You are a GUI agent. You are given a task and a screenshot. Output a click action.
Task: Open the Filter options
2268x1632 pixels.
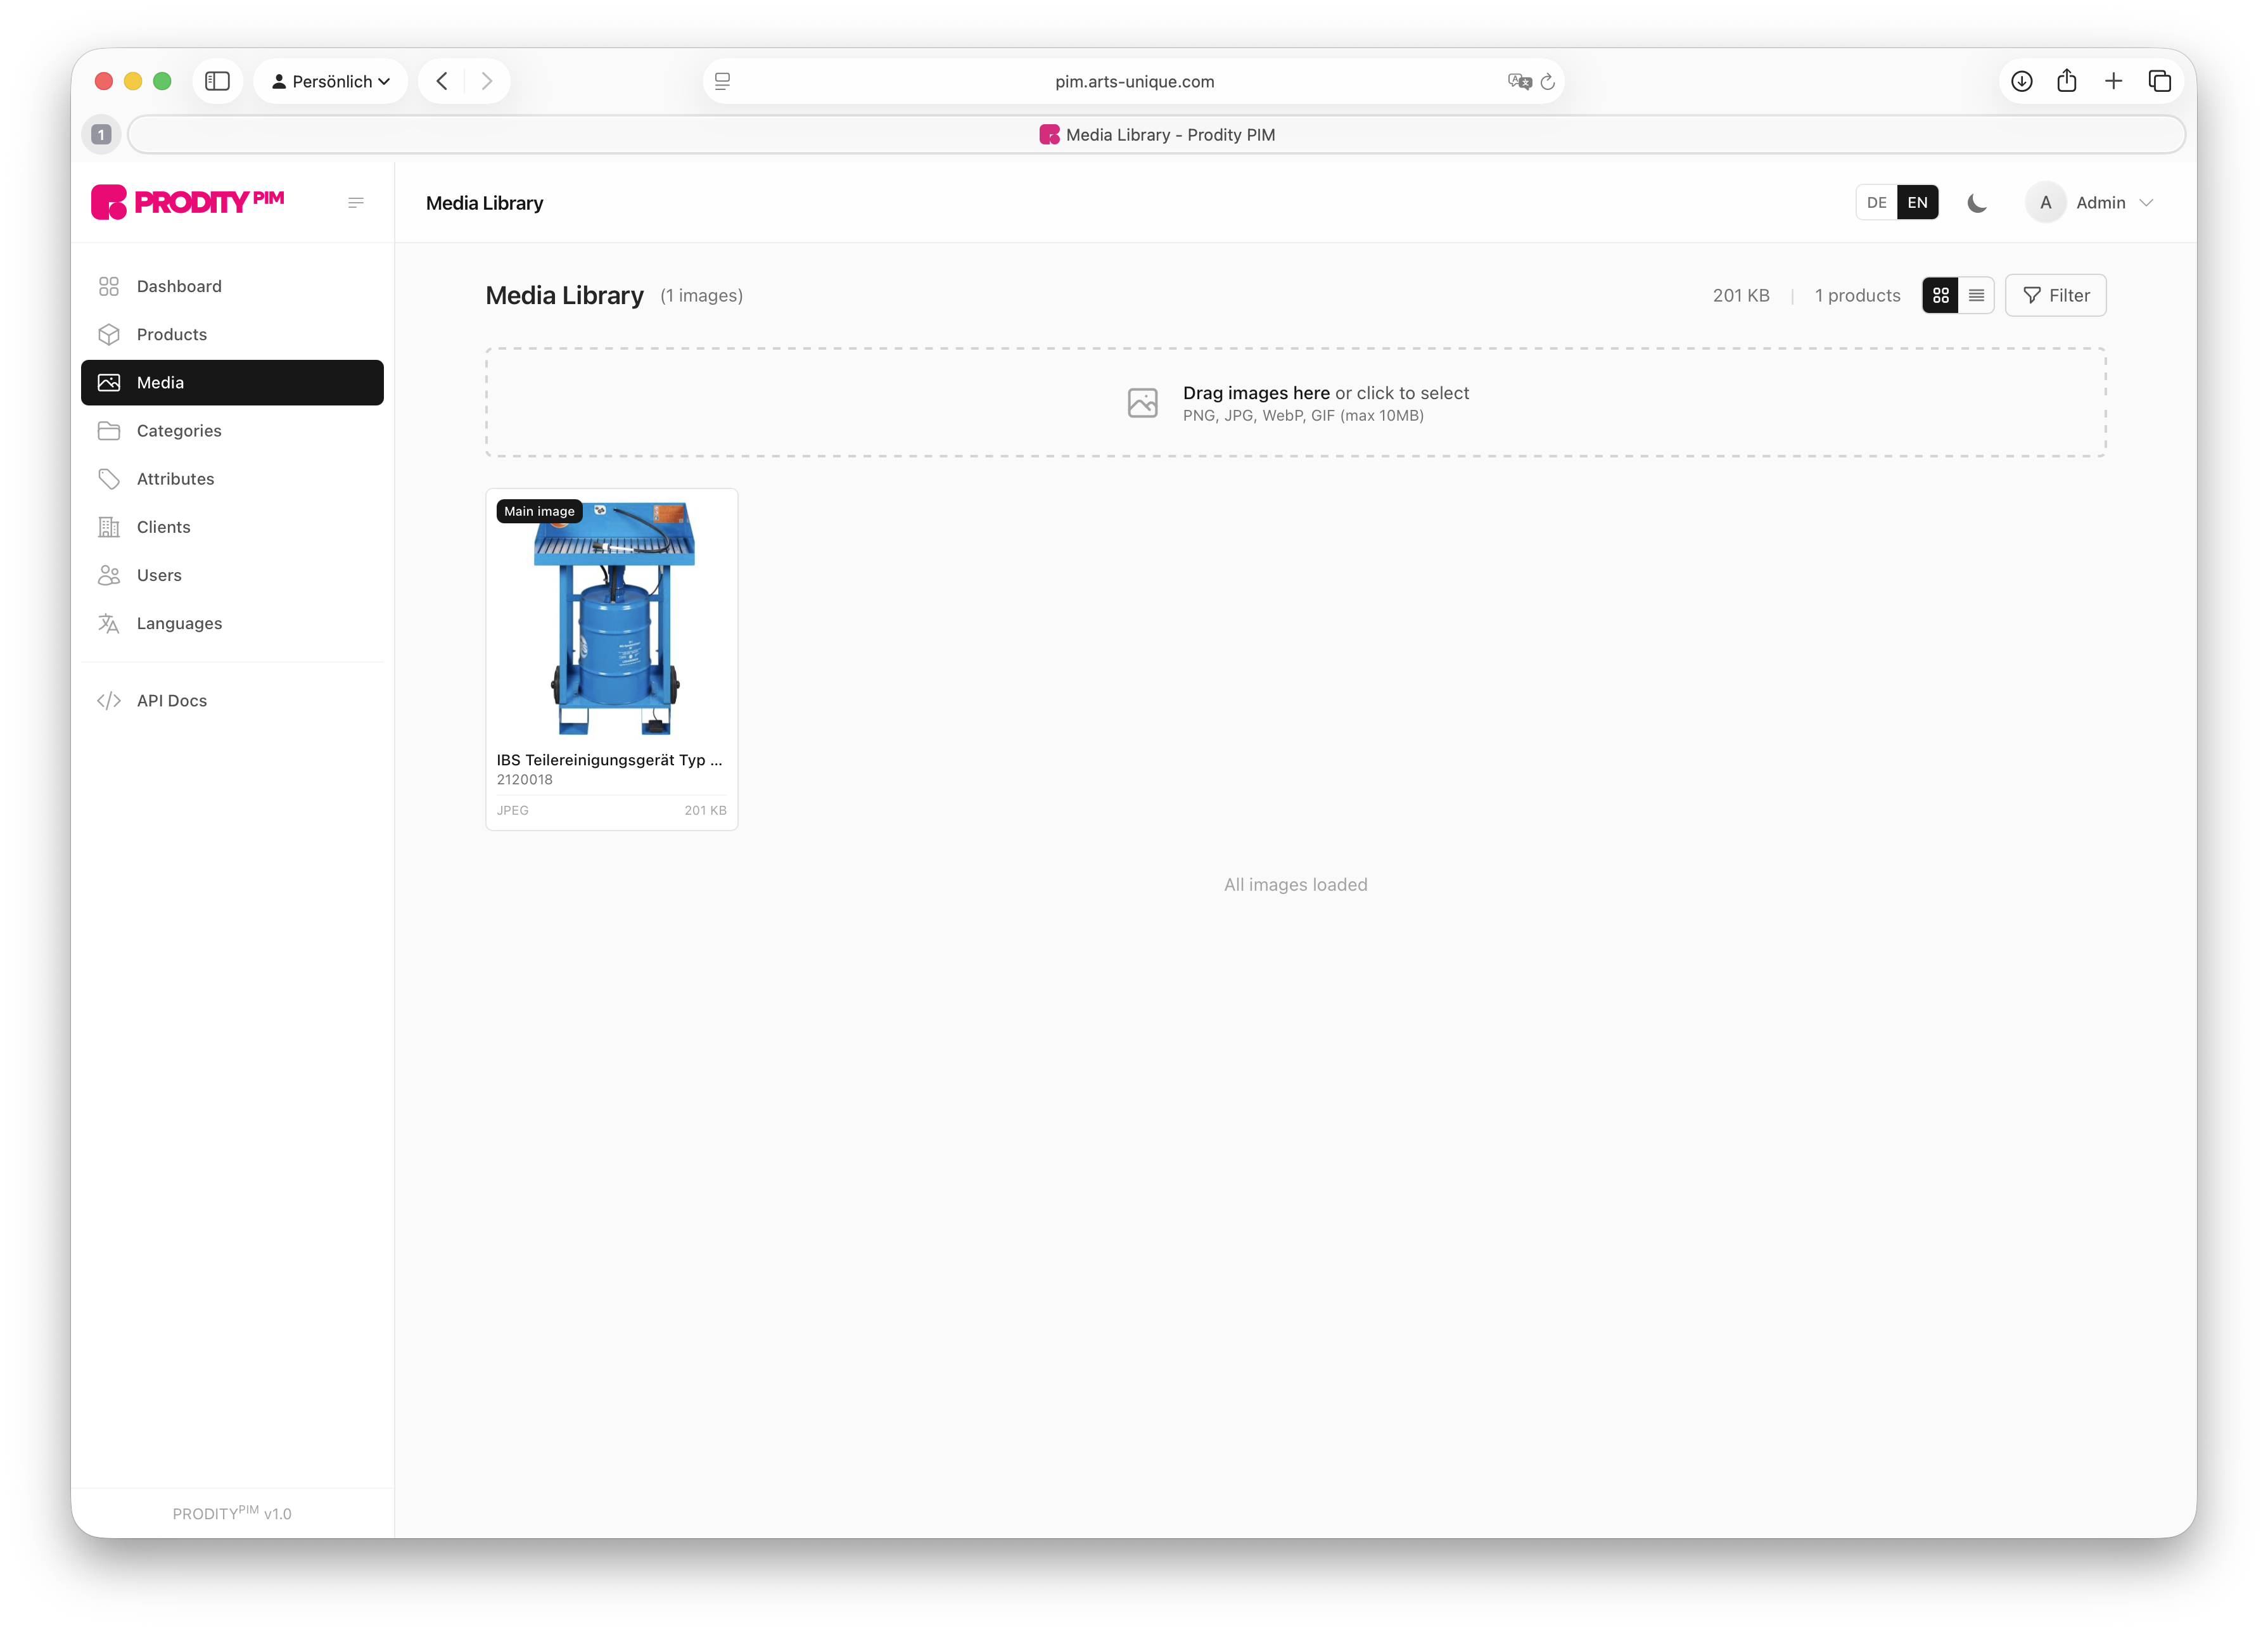2055,295
